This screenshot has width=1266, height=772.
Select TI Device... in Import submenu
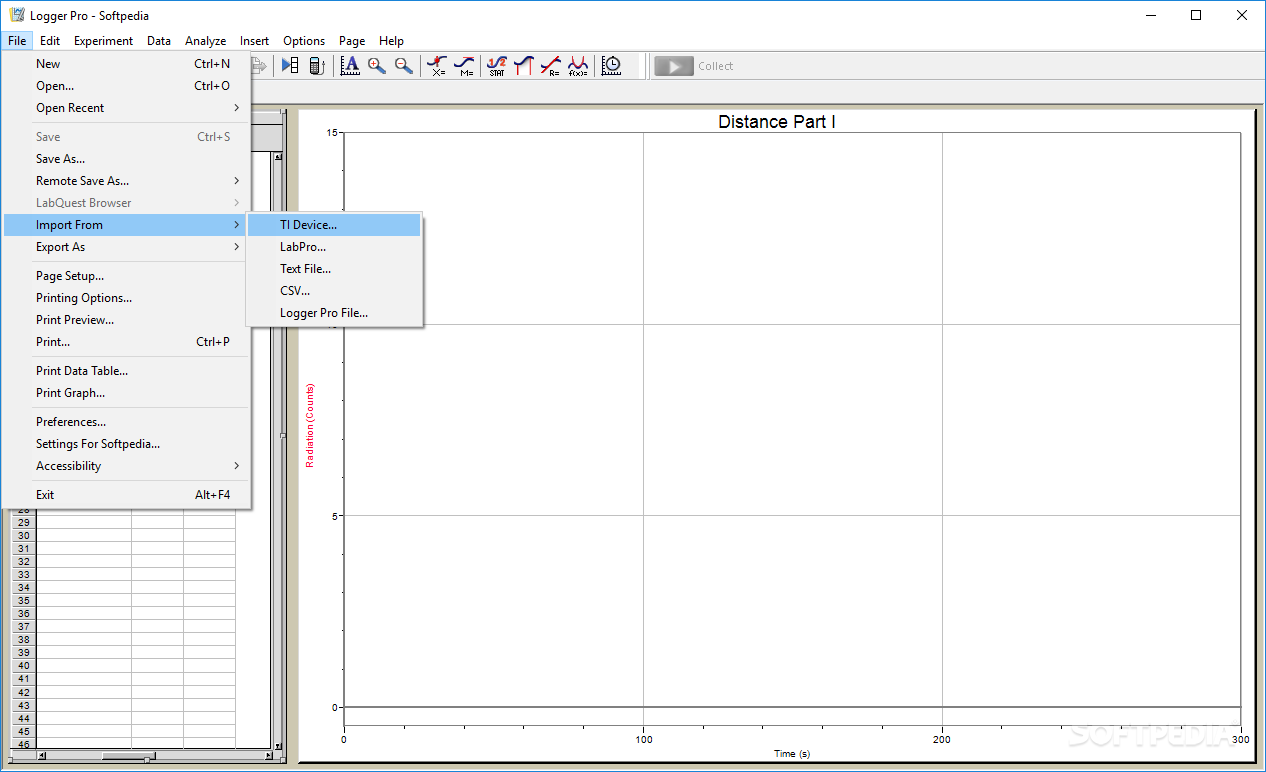334,225
